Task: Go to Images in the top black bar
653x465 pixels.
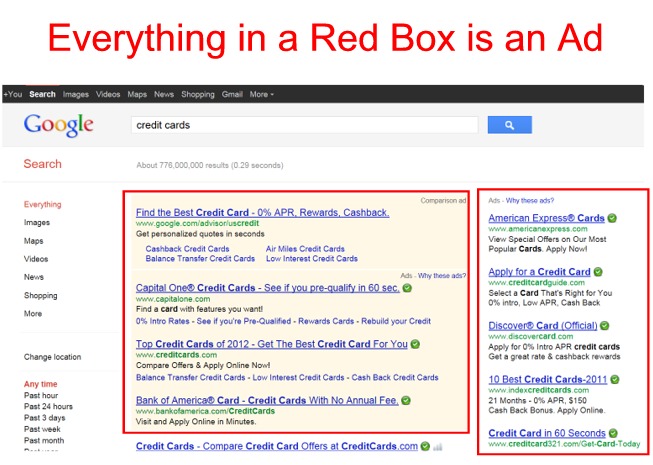Action: (76, 94)
